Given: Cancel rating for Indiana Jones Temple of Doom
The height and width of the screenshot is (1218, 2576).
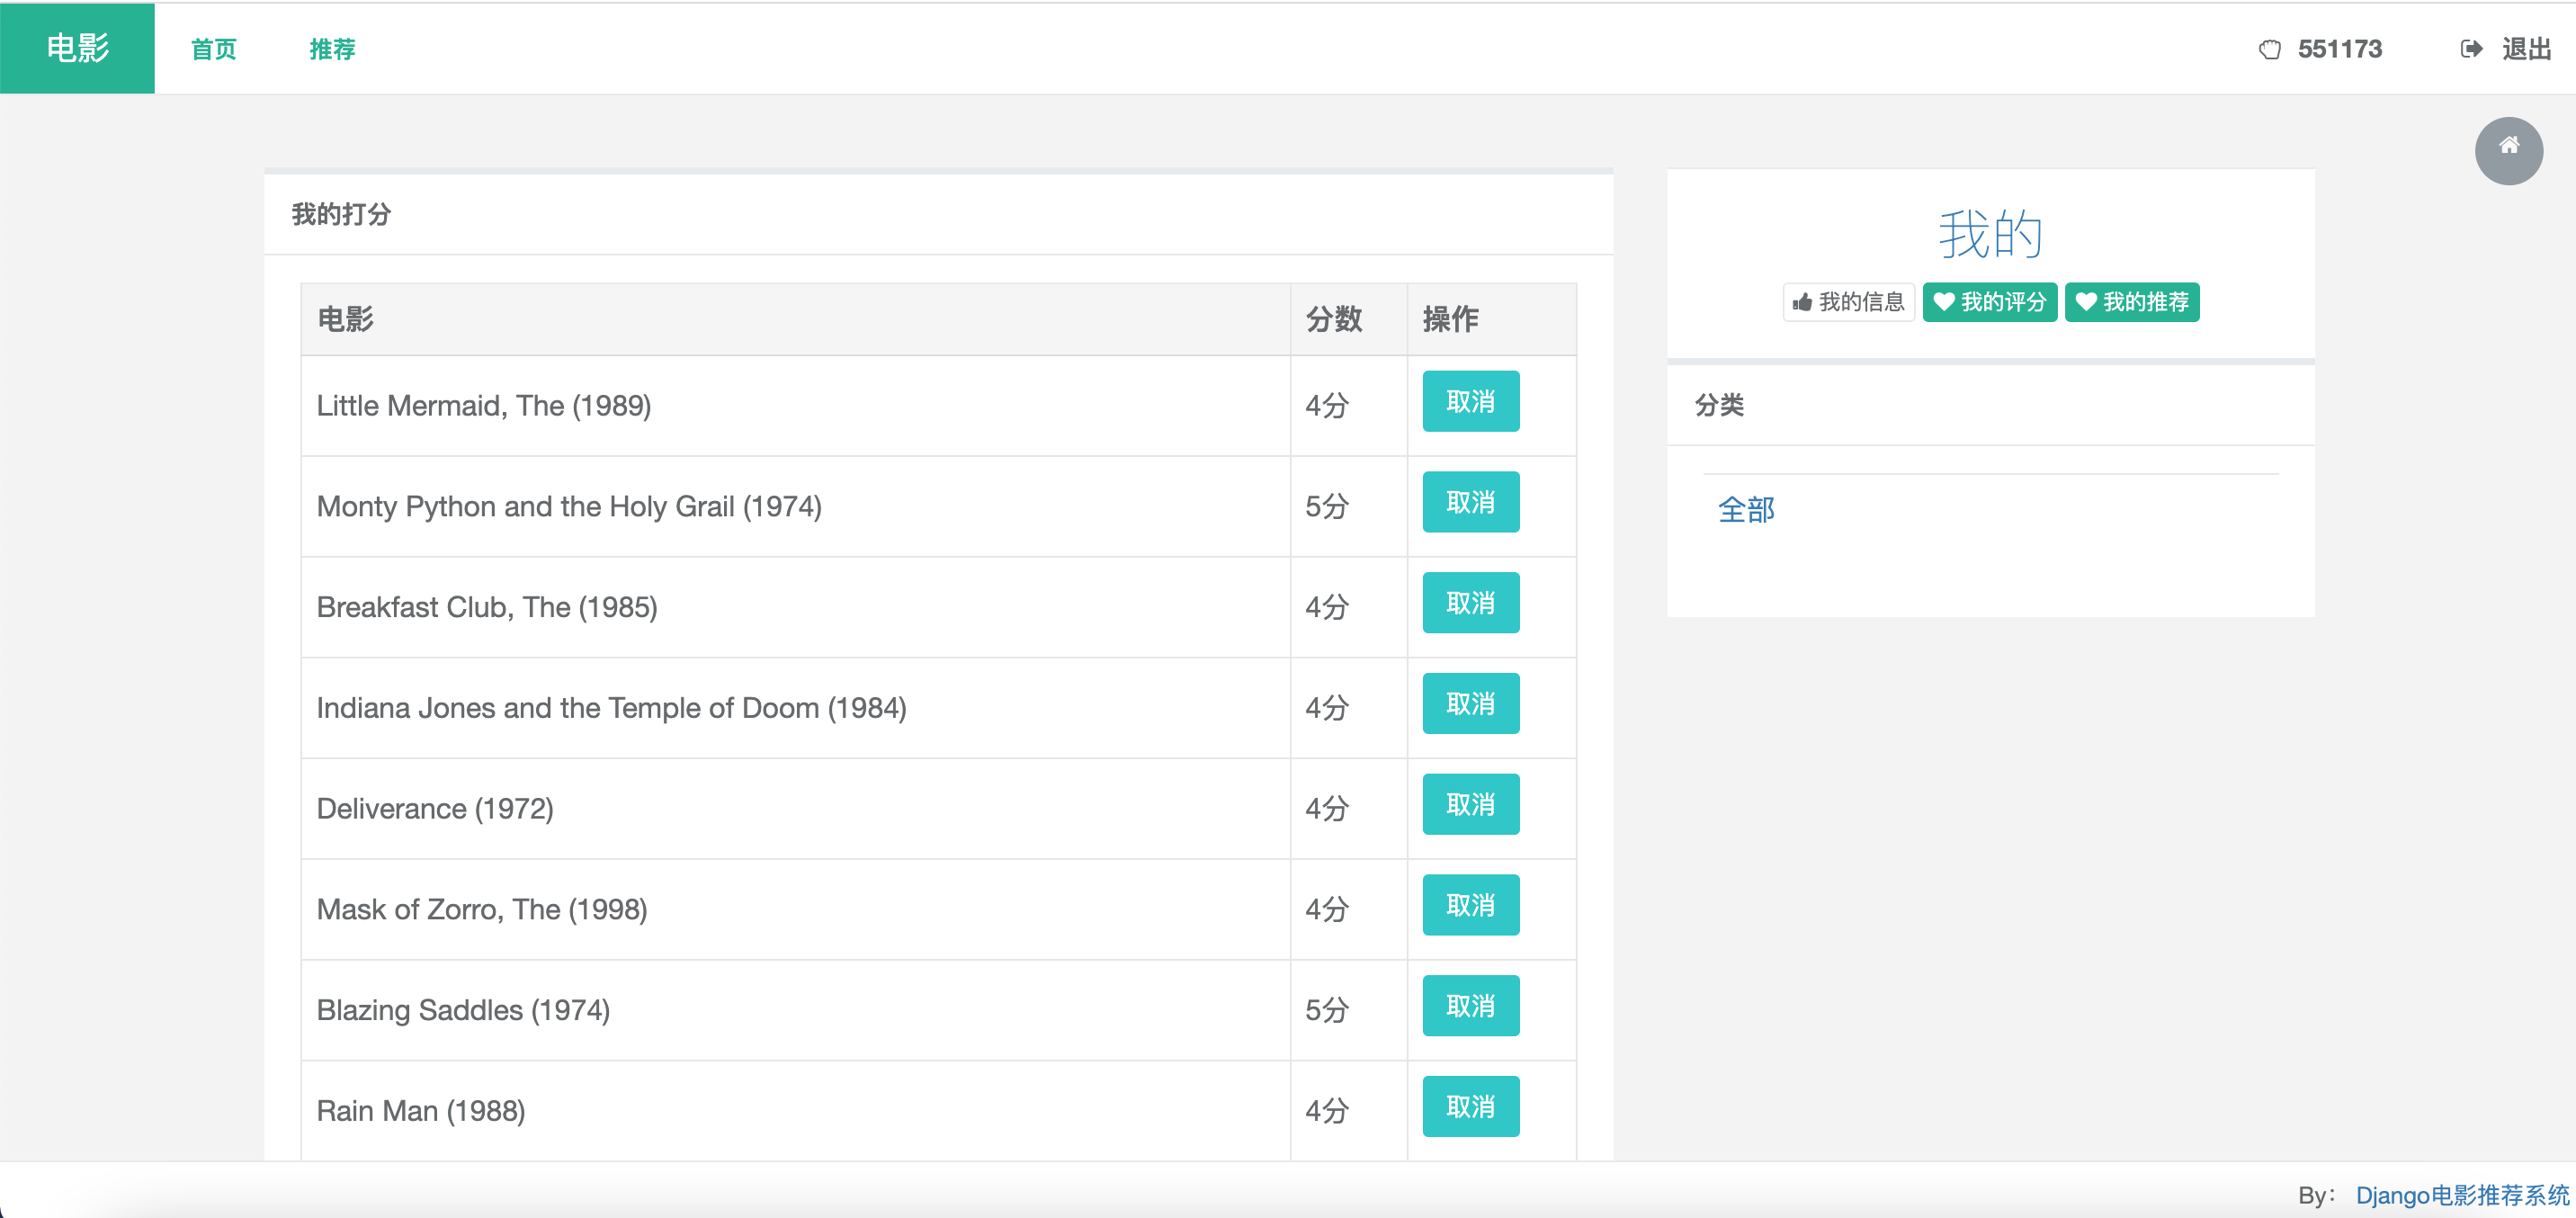Looking at the screenshot, I should [x=1470, y=704].
